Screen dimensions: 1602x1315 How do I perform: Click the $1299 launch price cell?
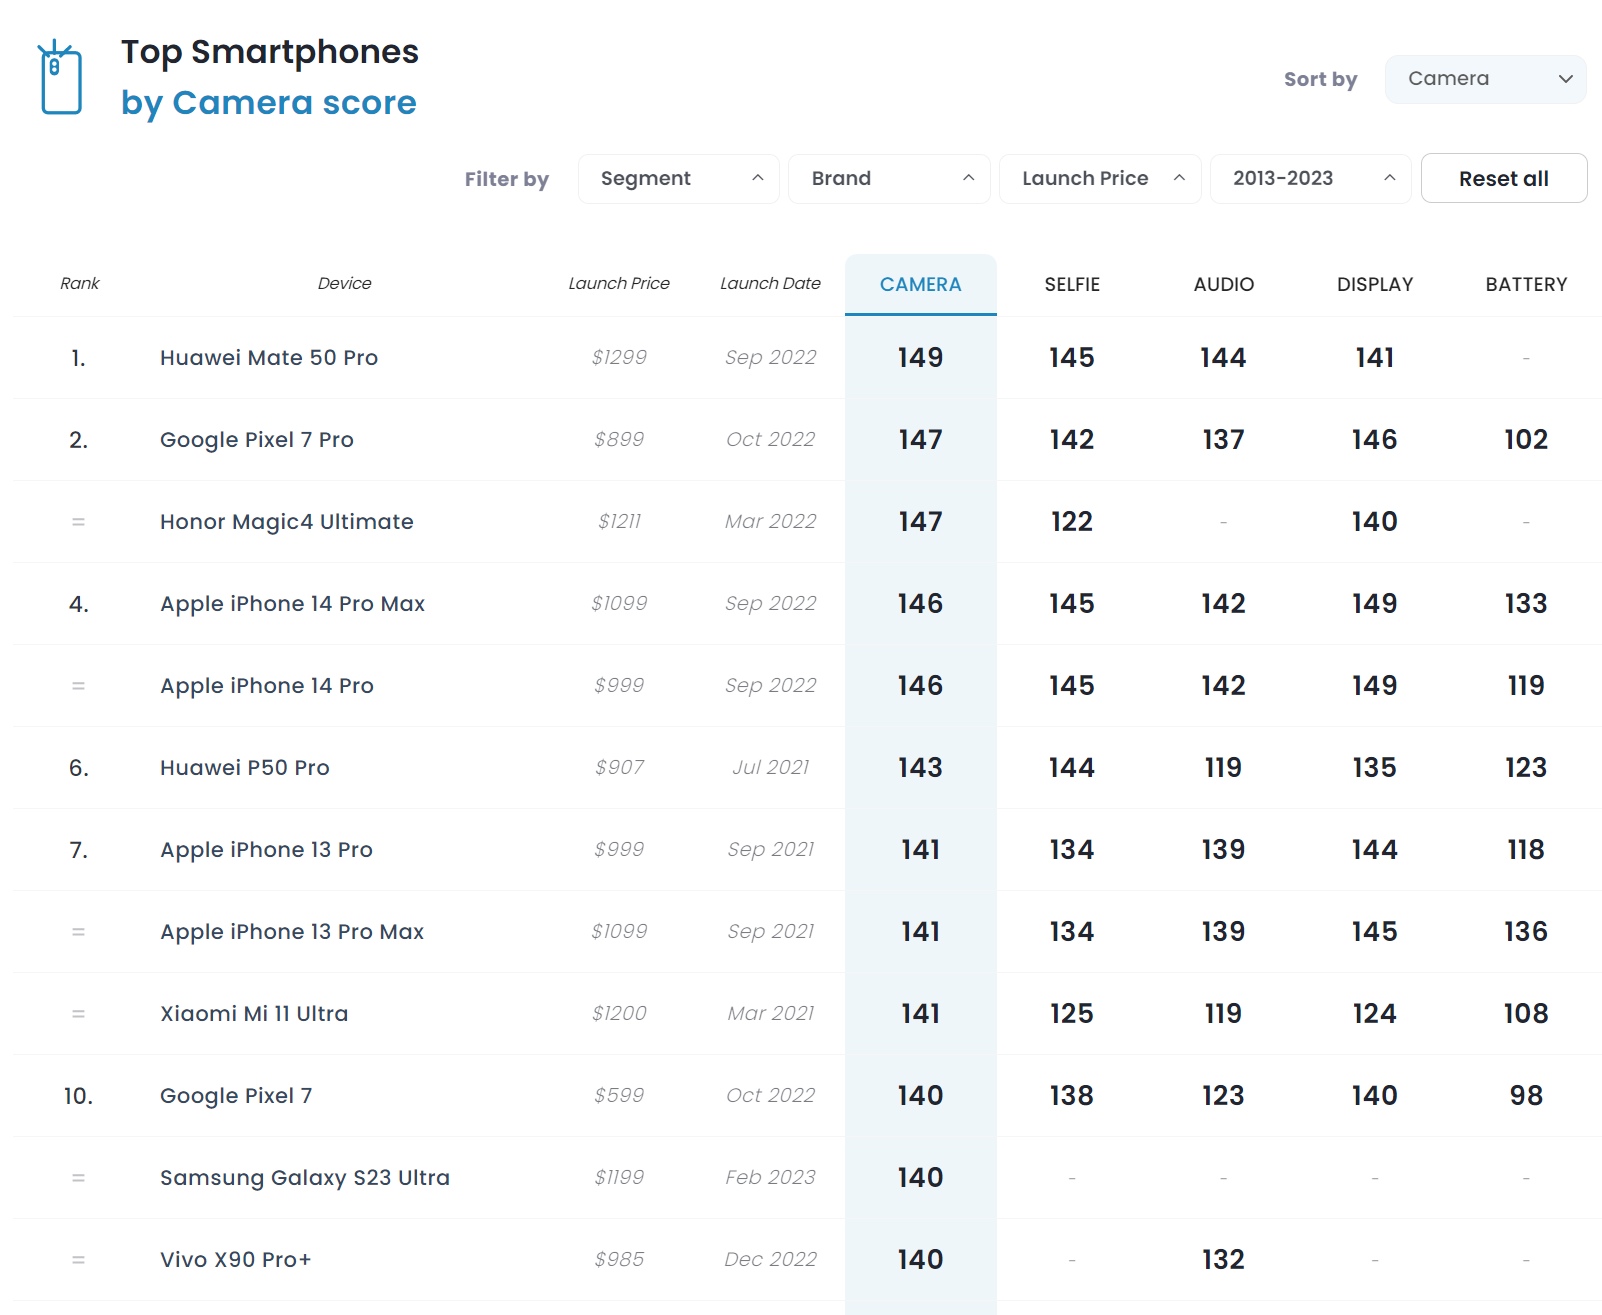619,358
